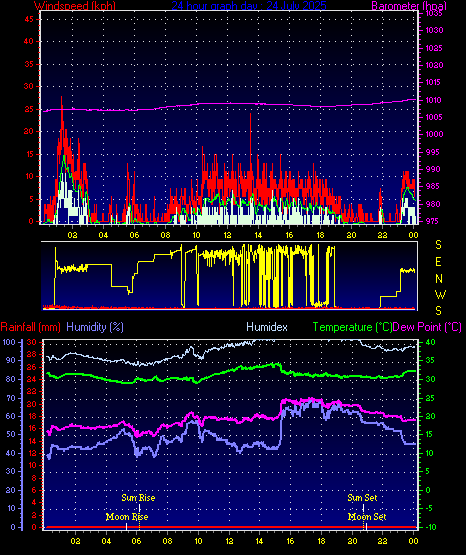Click rainfall axis value 12
The image size is (466, 555).
point(32,453)
